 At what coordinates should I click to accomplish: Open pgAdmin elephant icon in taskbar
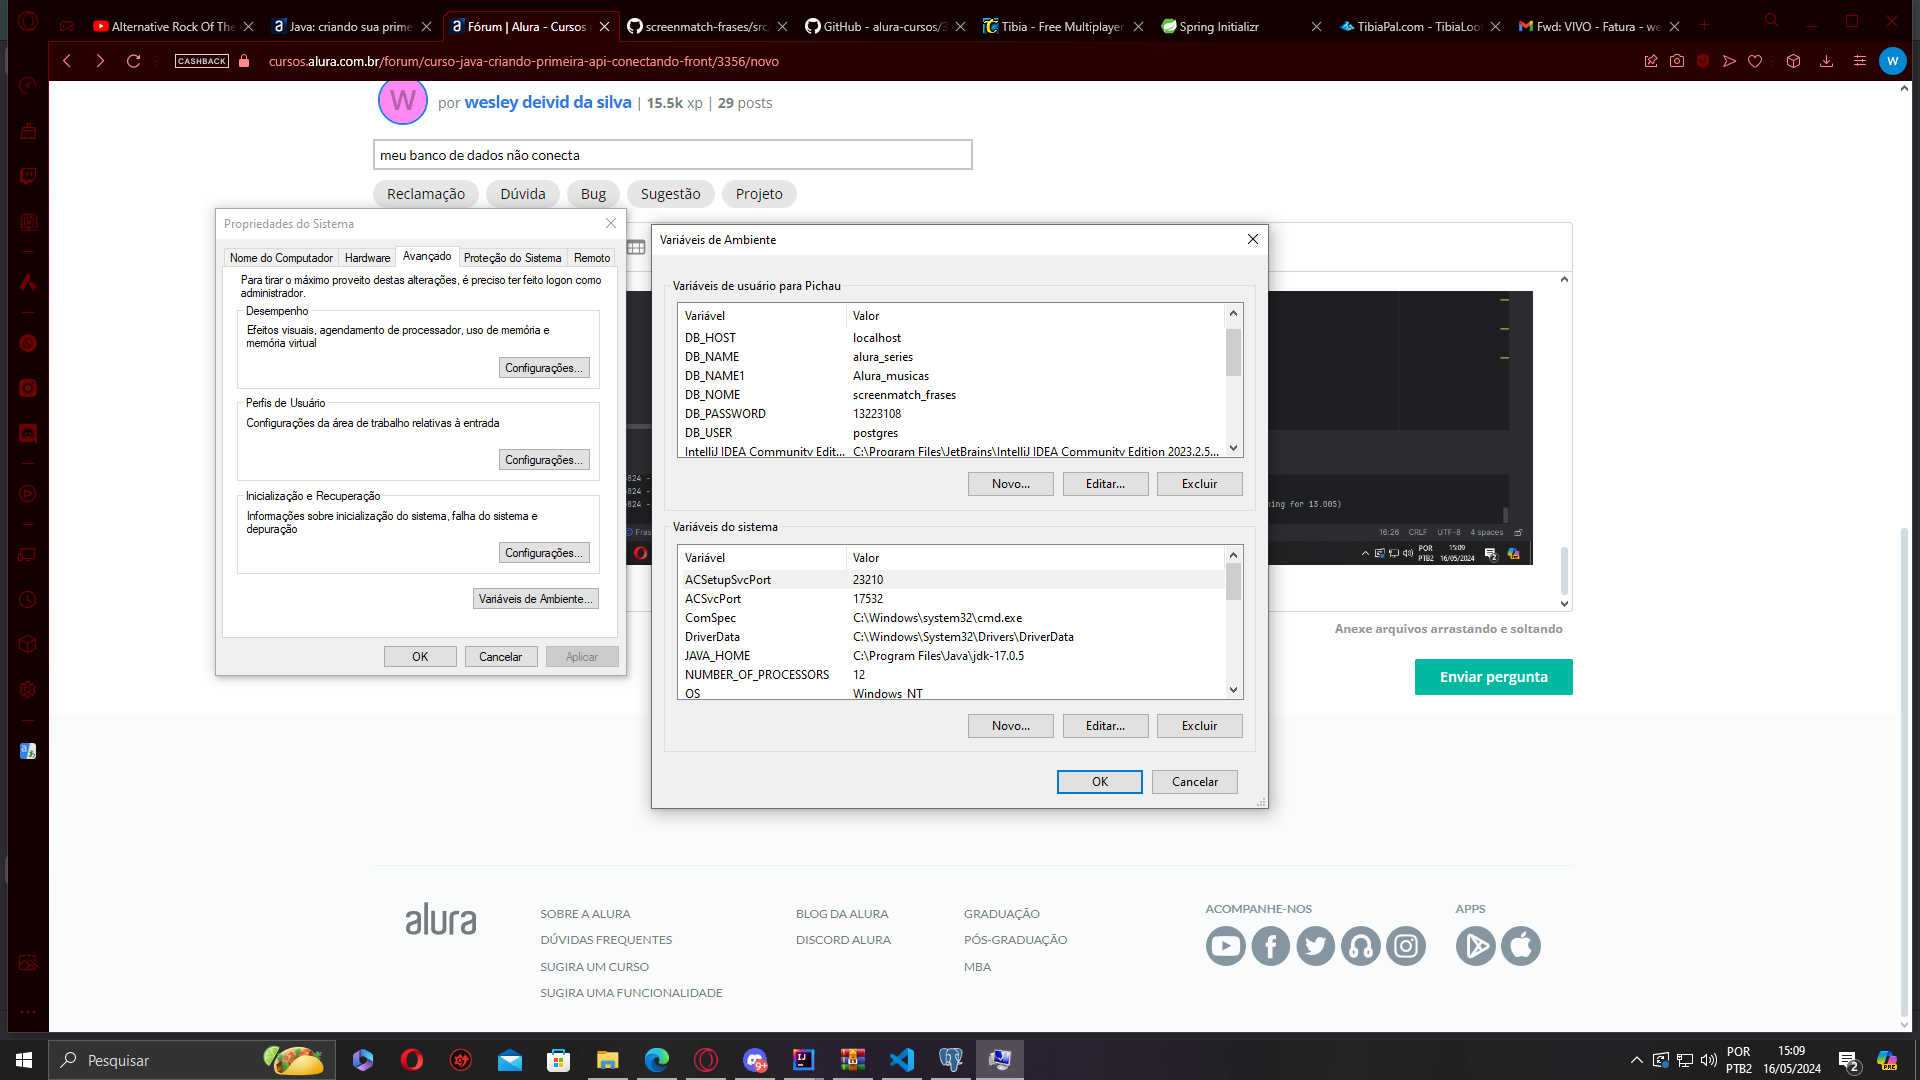[950, 1060]
